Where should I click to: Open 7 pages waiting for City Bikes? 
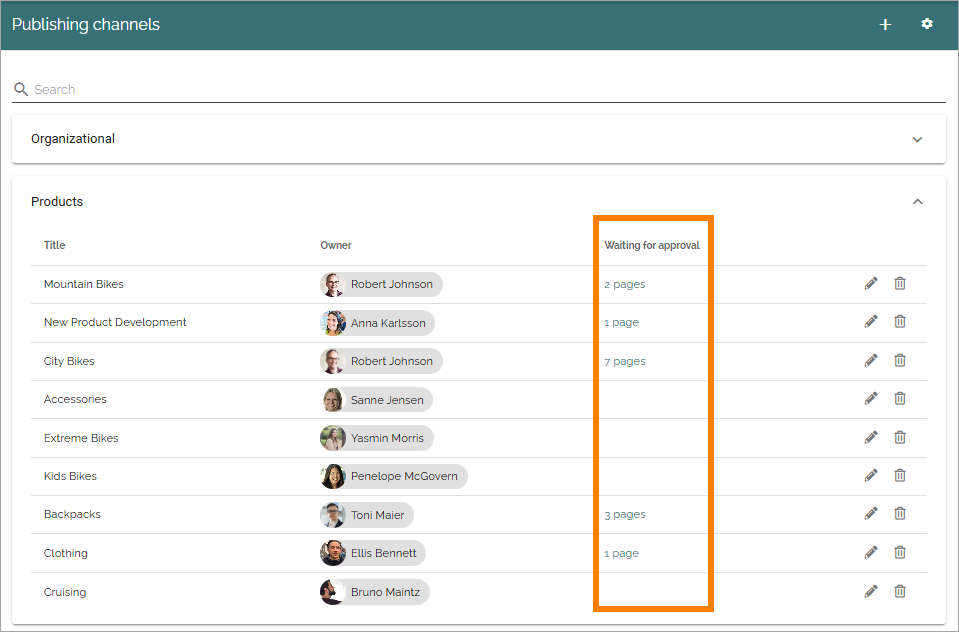click(x=624, y=361)
